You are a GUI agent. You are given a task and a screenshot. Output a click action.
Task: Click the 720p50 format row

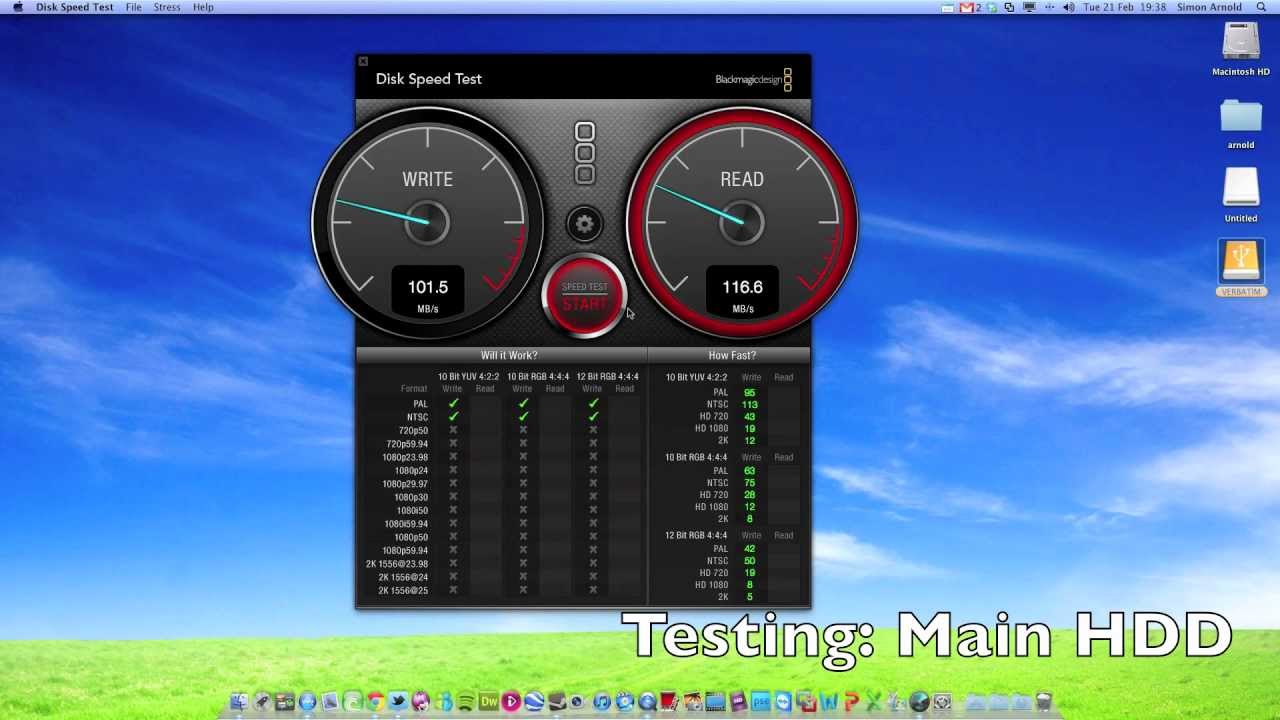point(500,430)
